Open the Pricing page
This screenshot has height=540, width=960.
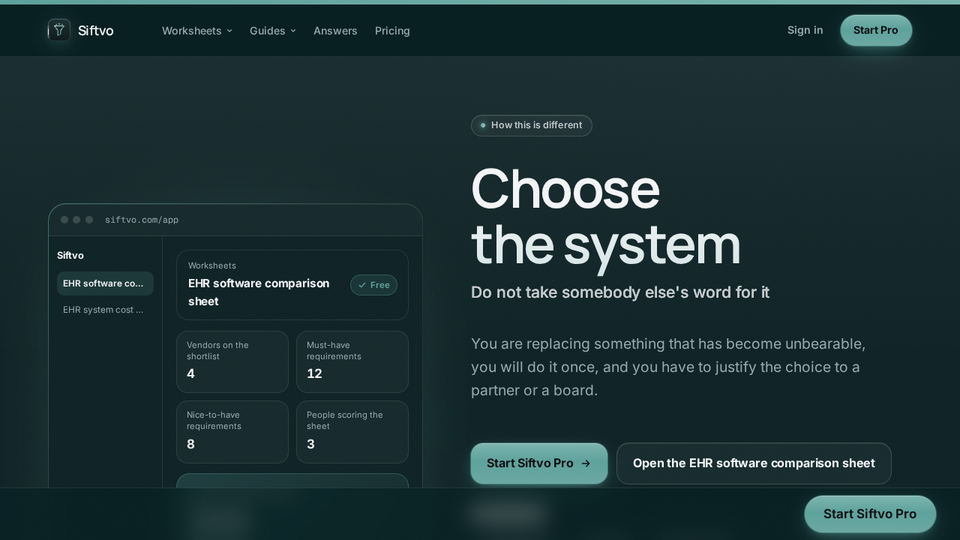[392, 31]
